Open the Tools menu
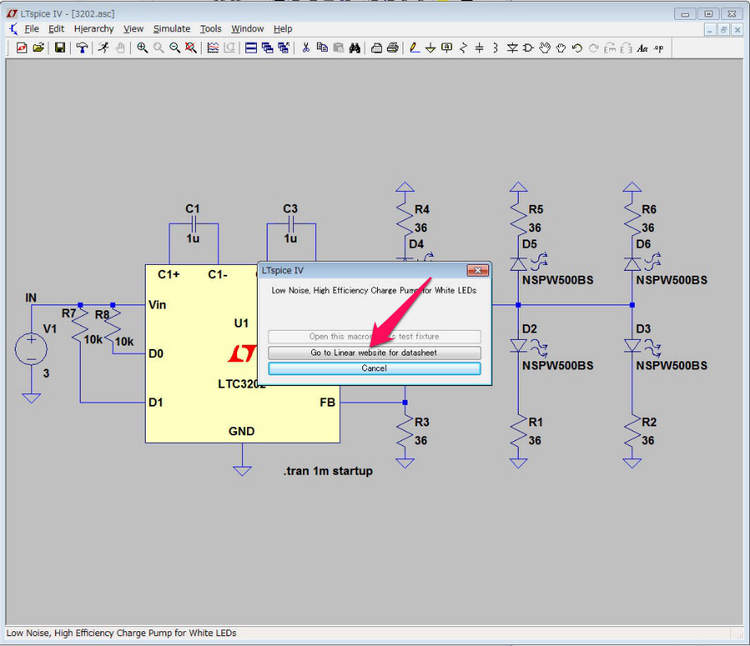This screenshot has width=750, height=646. [210, 29]
